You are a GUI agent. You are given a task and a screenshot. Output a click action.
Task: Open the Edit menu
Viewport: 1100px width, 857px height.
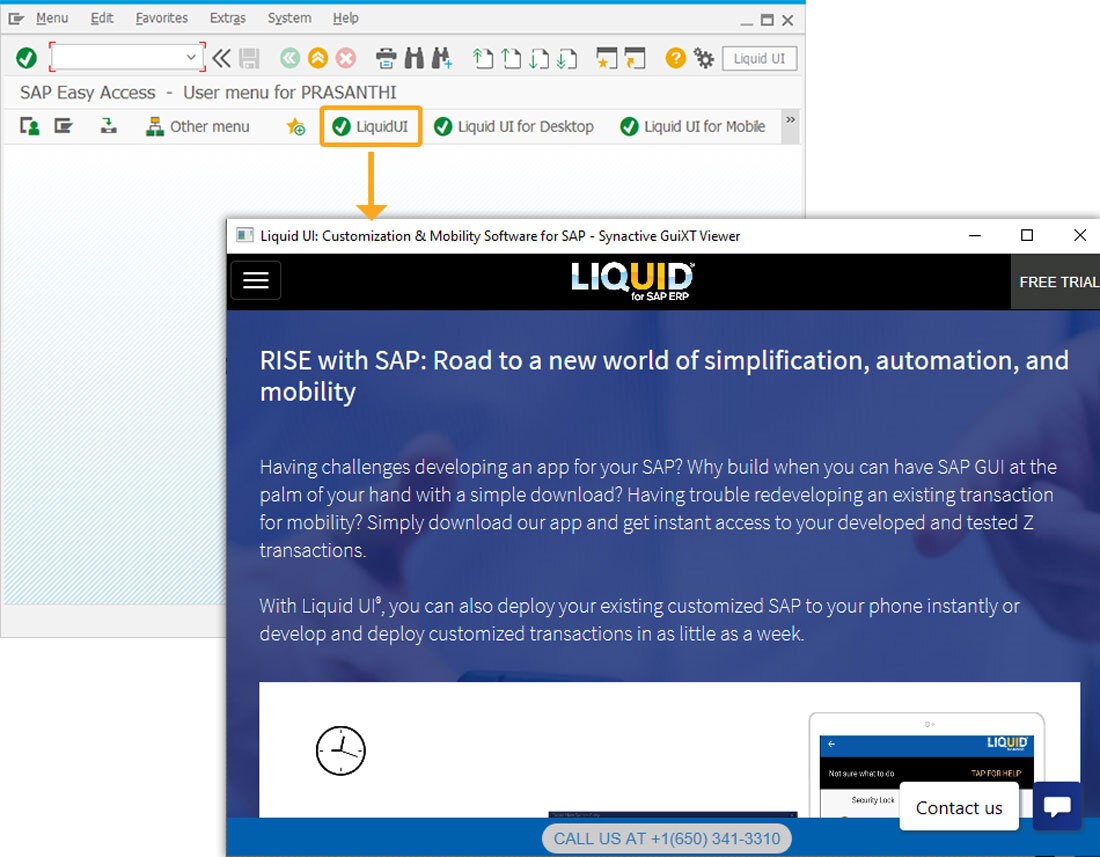[102, 18]
